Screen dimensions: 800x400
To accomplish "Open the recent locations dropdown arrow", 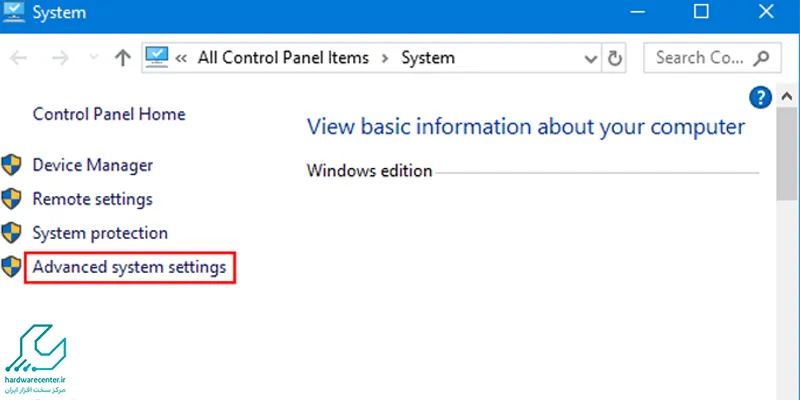I will (x=94, y=59).
